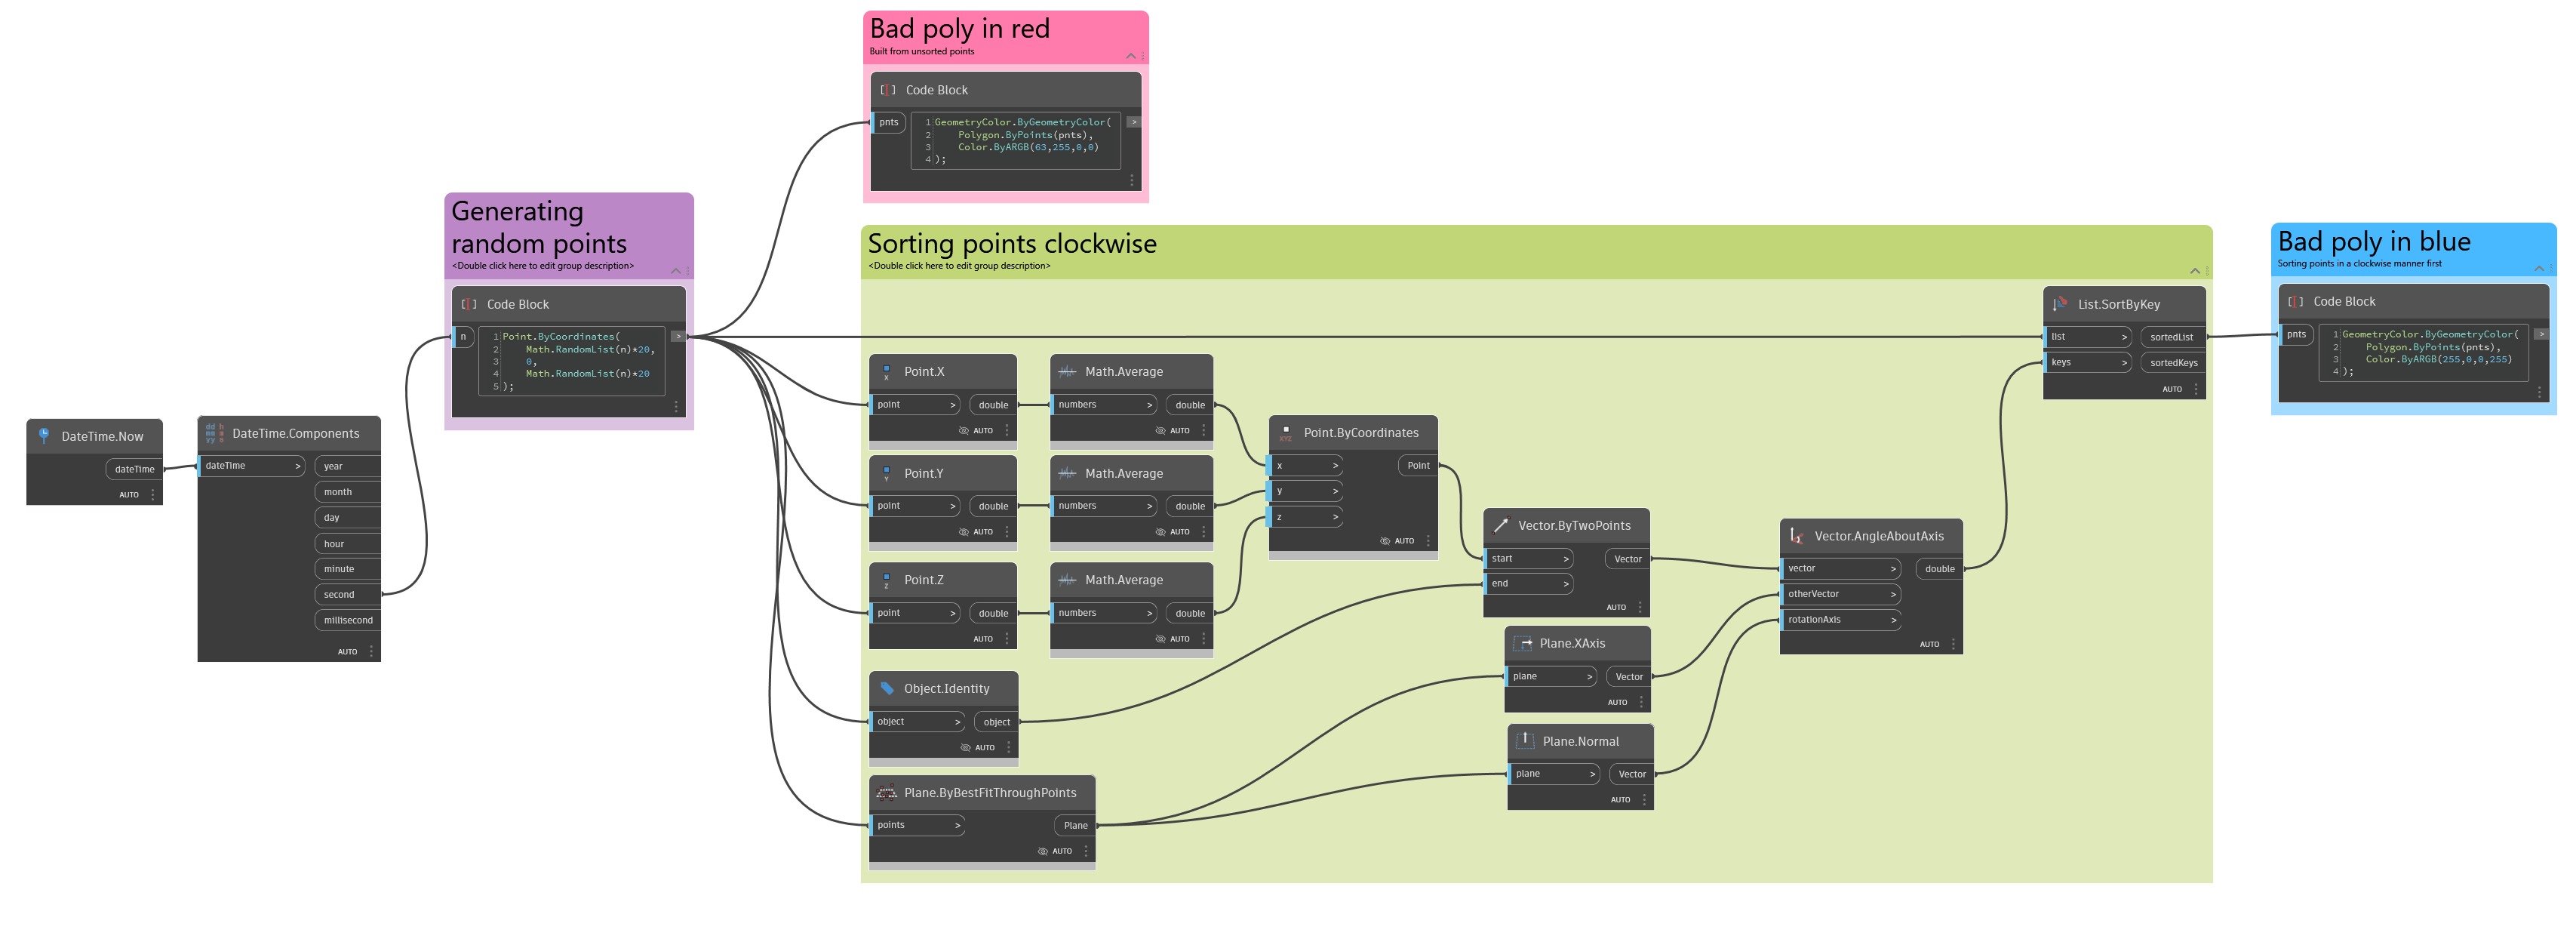Viewport: 2576px width, 945px height.
Task: Open options menu on Vector.AngleAboutAxis node
Action: point(1953,644)
